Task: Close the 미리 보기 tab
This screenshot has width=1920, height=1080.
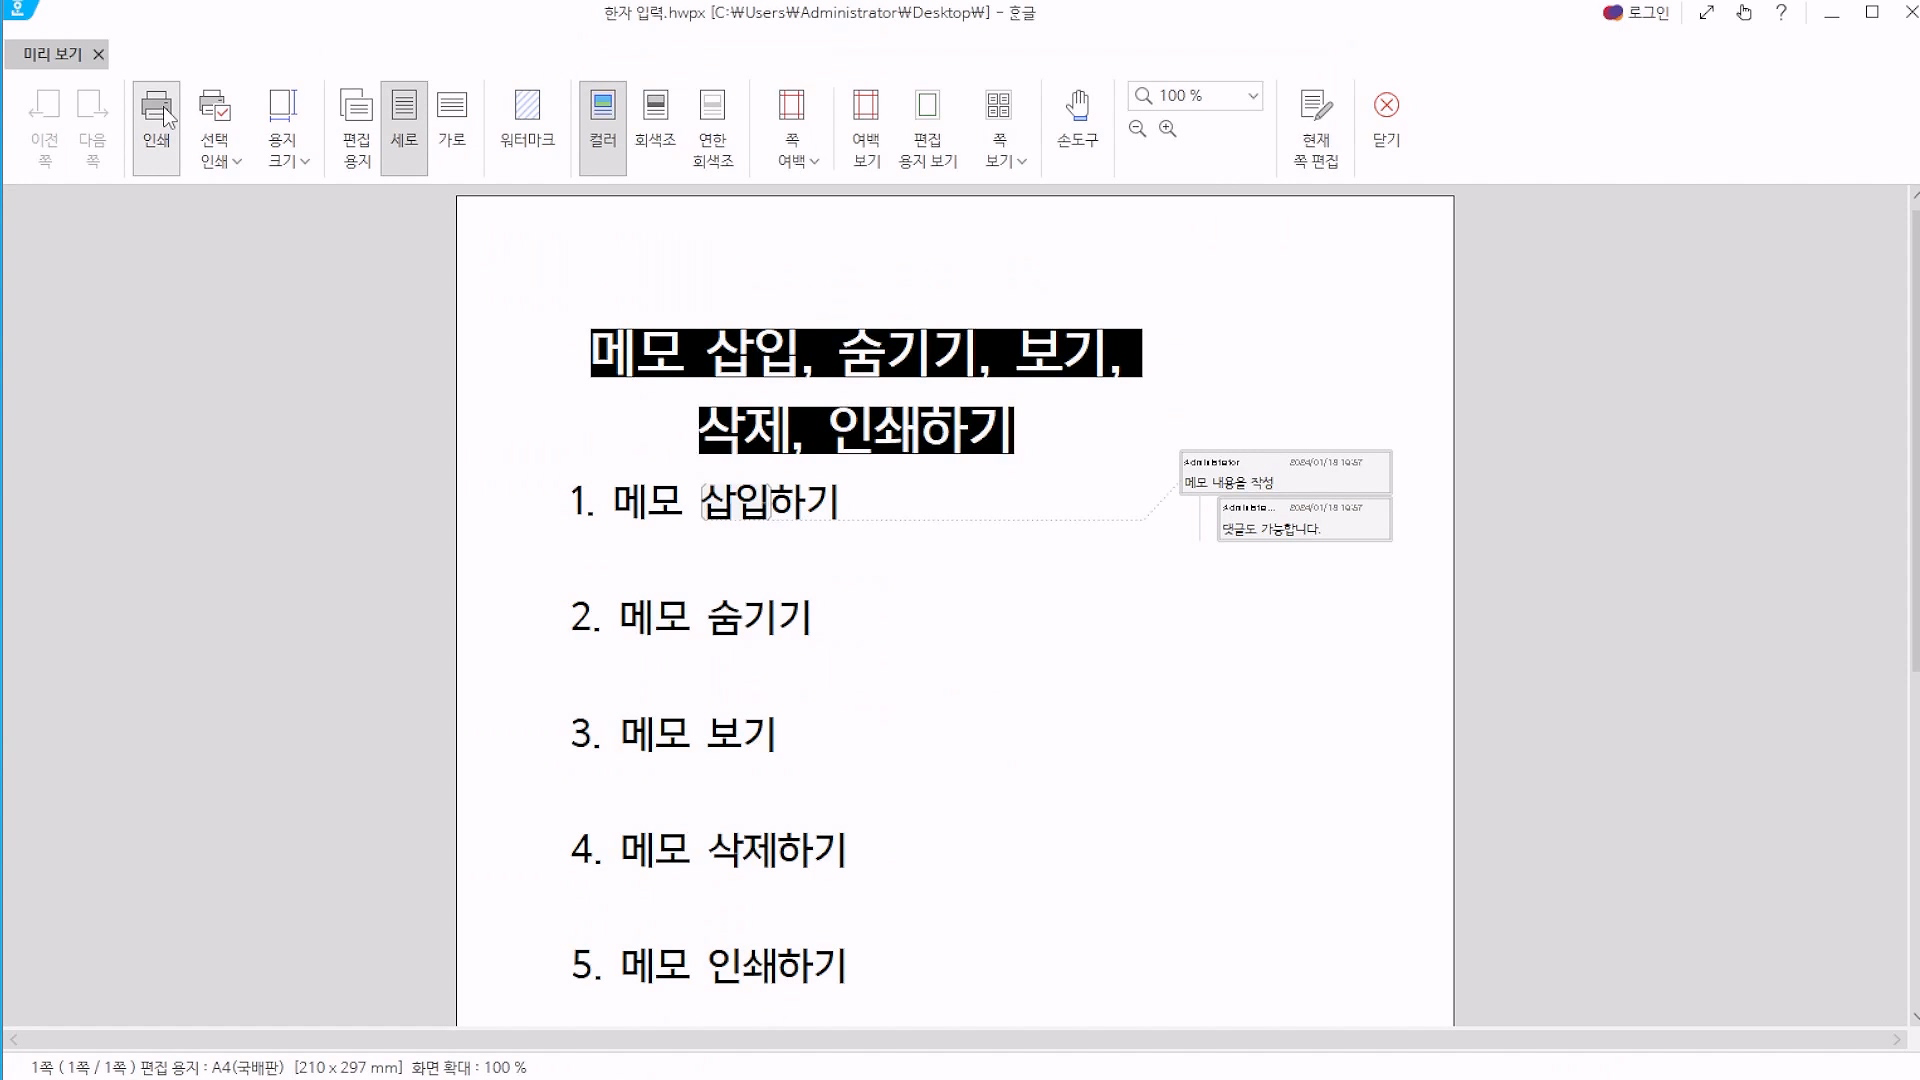Action: point(99,55)
